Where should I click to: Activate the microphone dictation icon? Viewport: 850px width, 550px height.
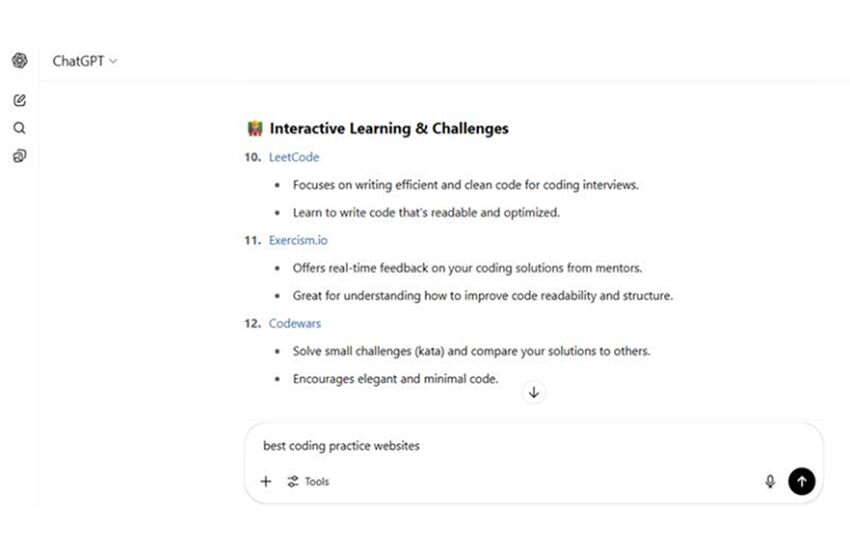[770, 481]
